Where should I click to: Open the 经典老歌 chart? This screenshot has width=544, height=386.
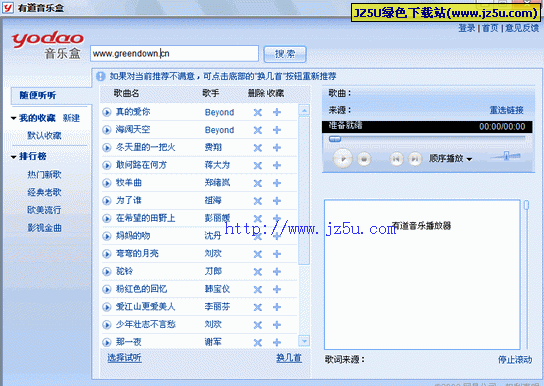(x=44, y=192)
